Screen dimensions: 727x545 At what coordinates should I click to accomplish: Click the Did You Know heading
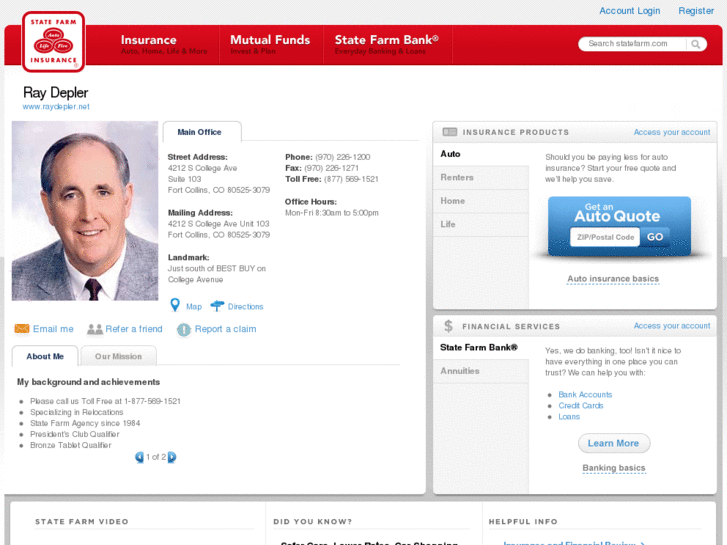pyautogui.click(x=312, y=522)
